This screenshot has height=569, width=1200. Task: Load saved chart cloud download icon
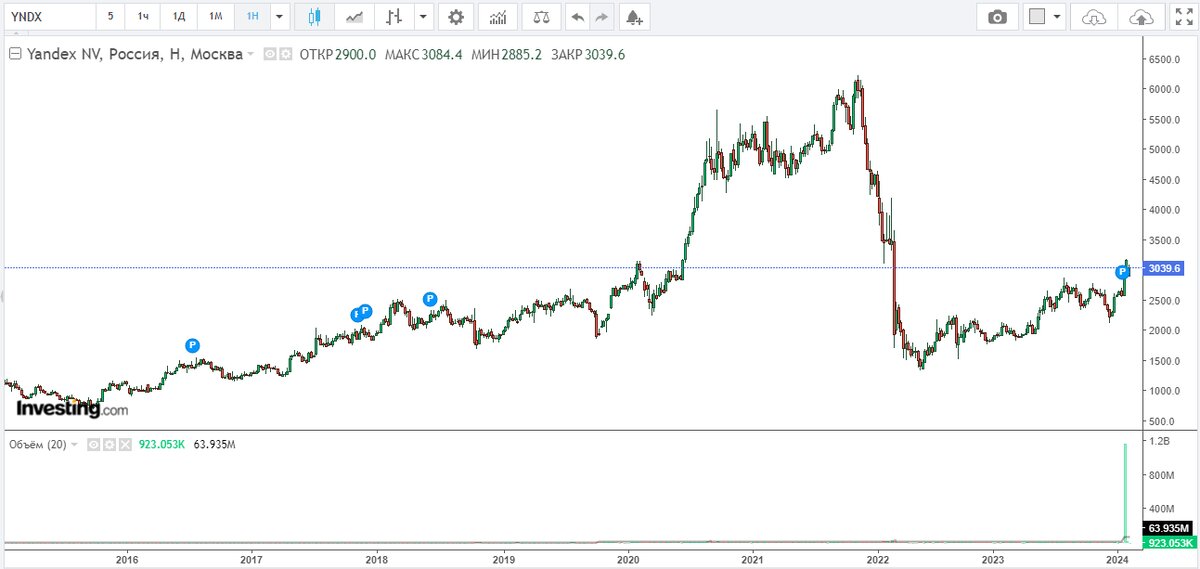[1096, 17]
